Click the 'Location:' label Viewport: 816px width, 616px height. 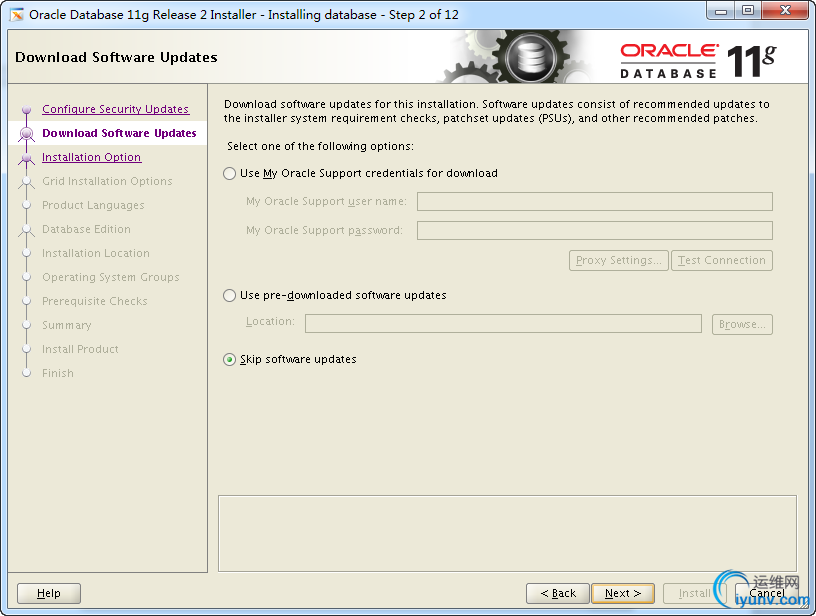click(270, 322)
